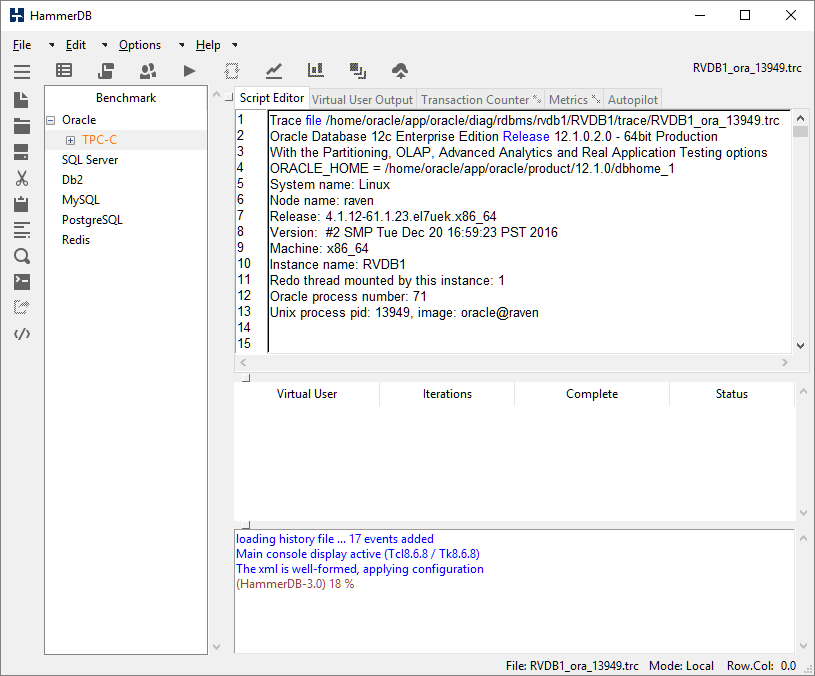Click the Benchmark tree scroll-down arrow
815x676 pixels.
[217, 647]
